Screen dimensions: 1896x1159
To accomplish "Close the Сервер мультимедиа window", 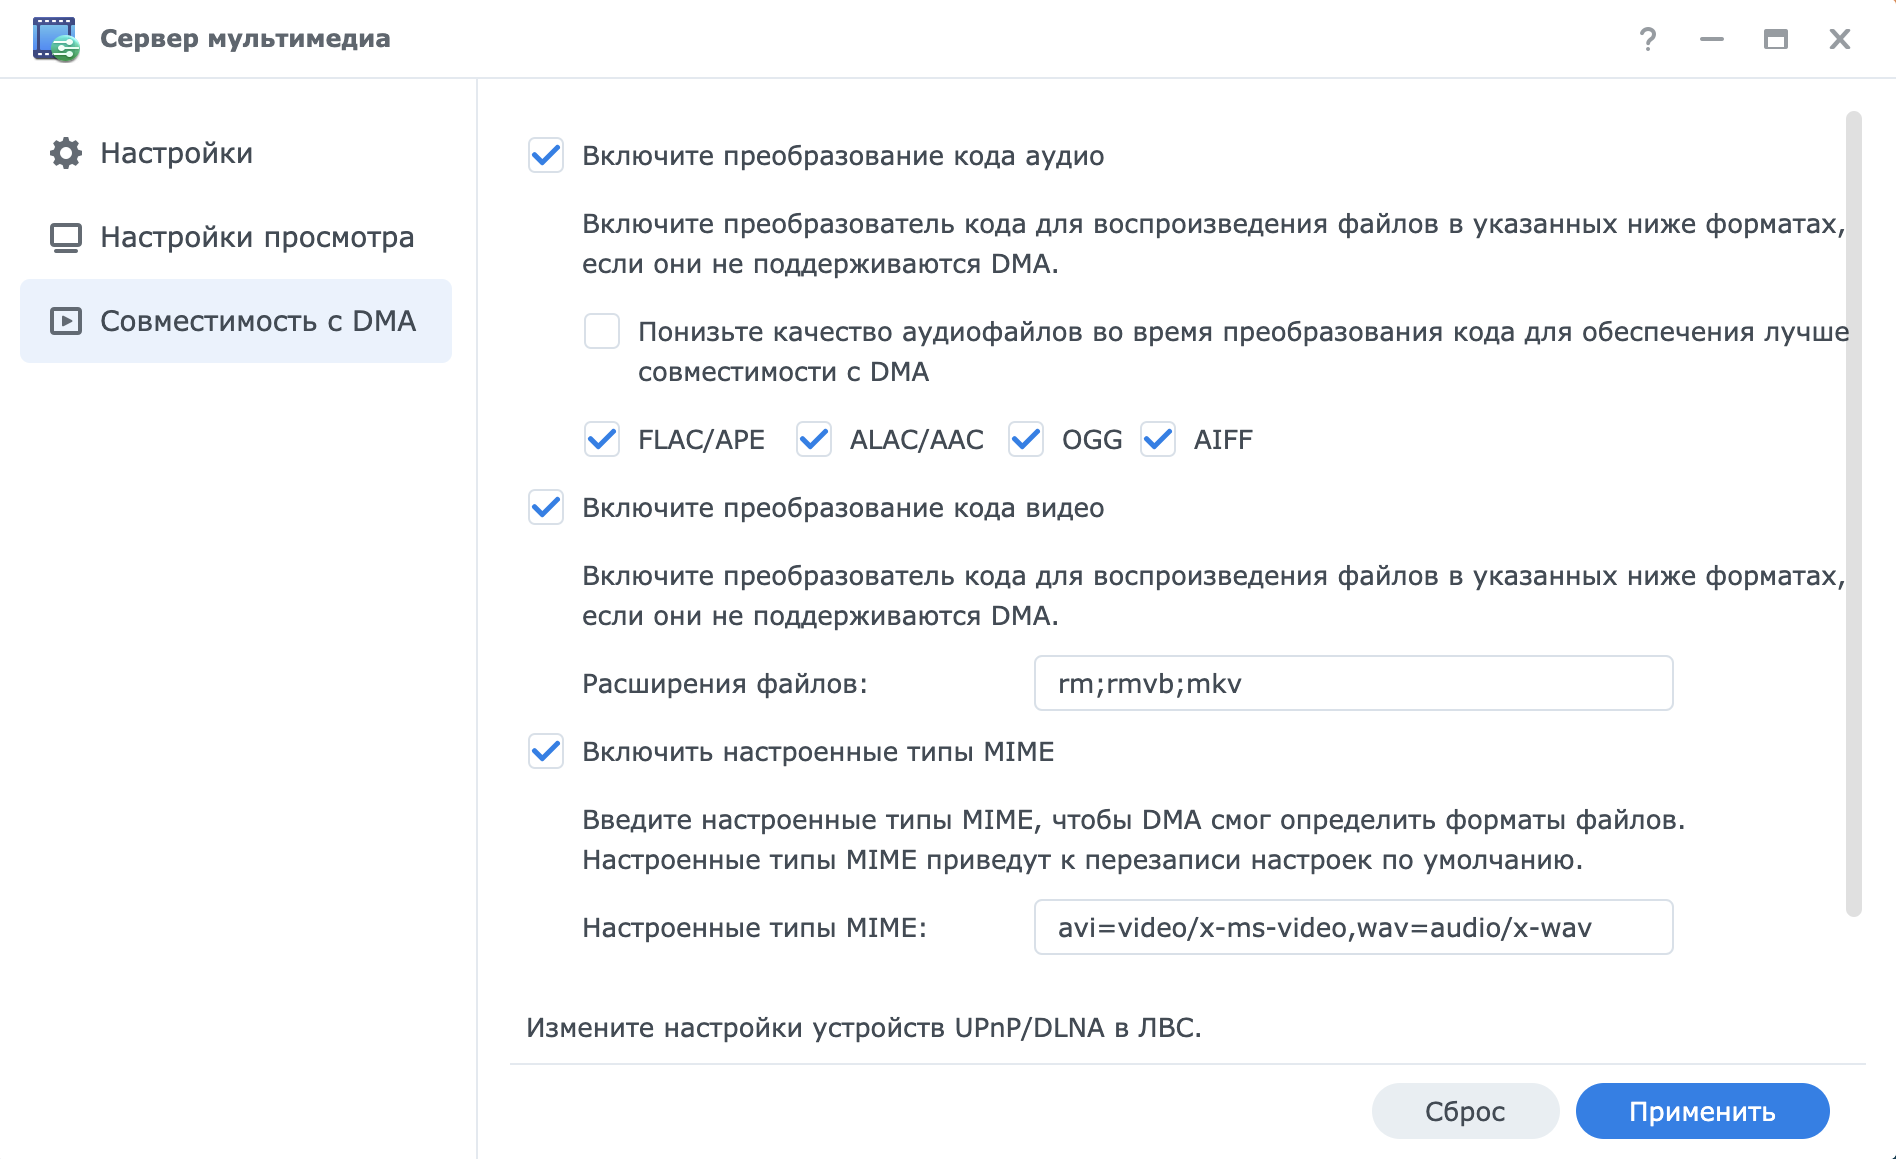I will click(x=1840, y=39).
